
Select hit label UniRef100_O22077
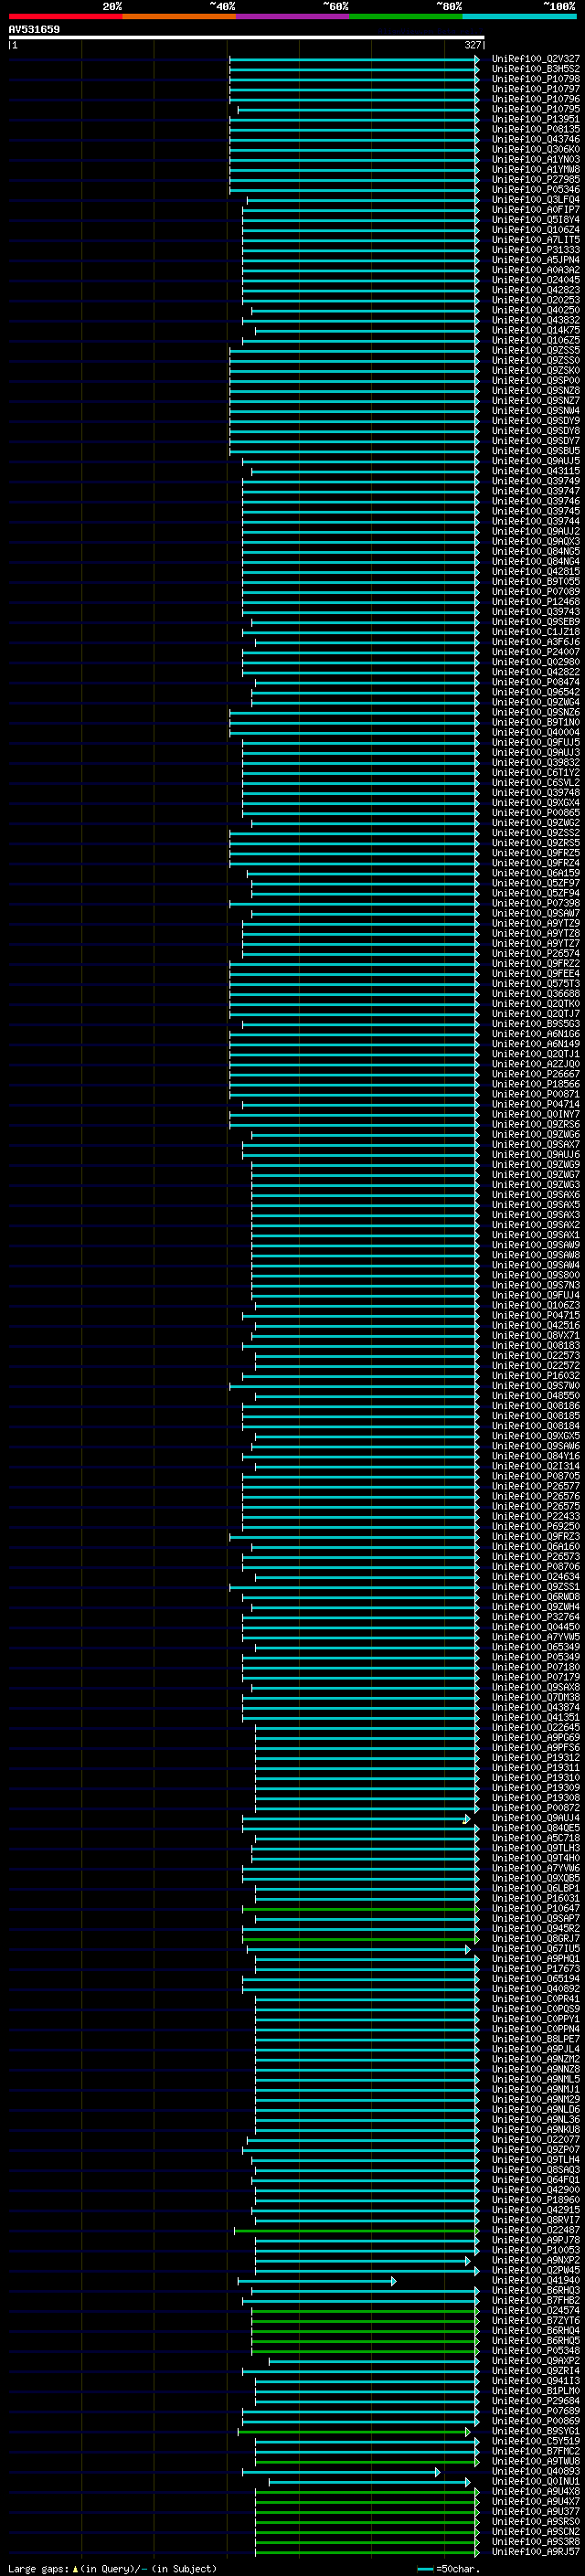click(535, 2139)
